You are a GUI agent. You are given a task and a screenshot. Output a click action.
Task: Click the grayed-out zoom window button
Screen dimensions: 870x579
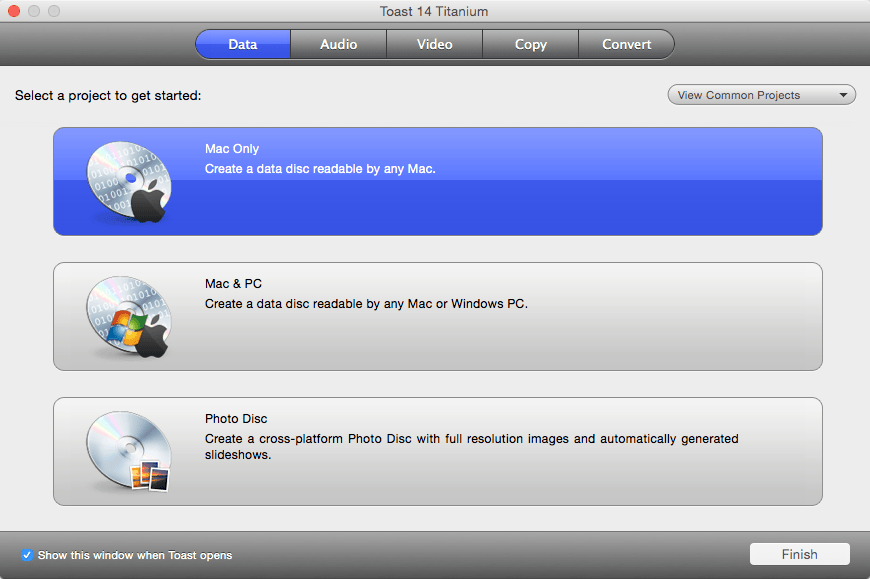pos(54,11)
